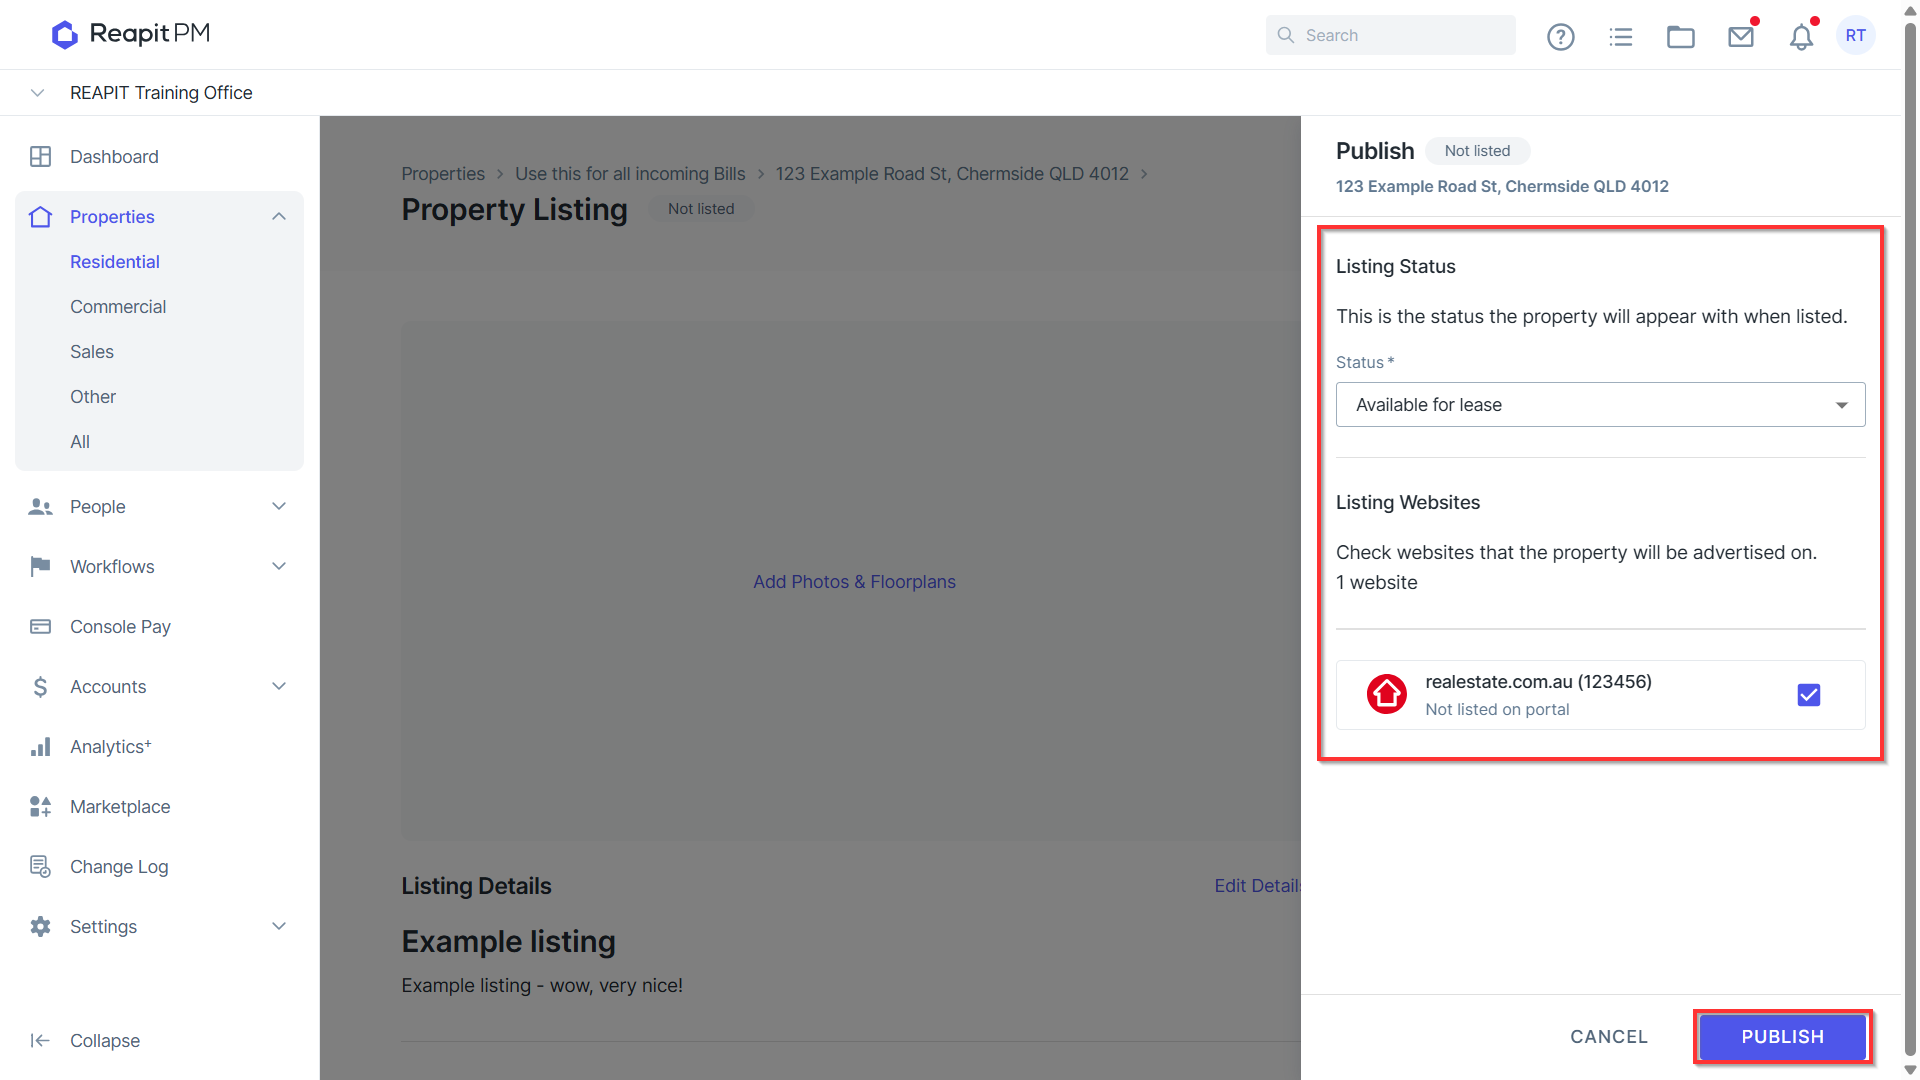Click the Collapse sidebar arrow icon
Screen dimensions: 1920x1080
[x=40, y=1041]
